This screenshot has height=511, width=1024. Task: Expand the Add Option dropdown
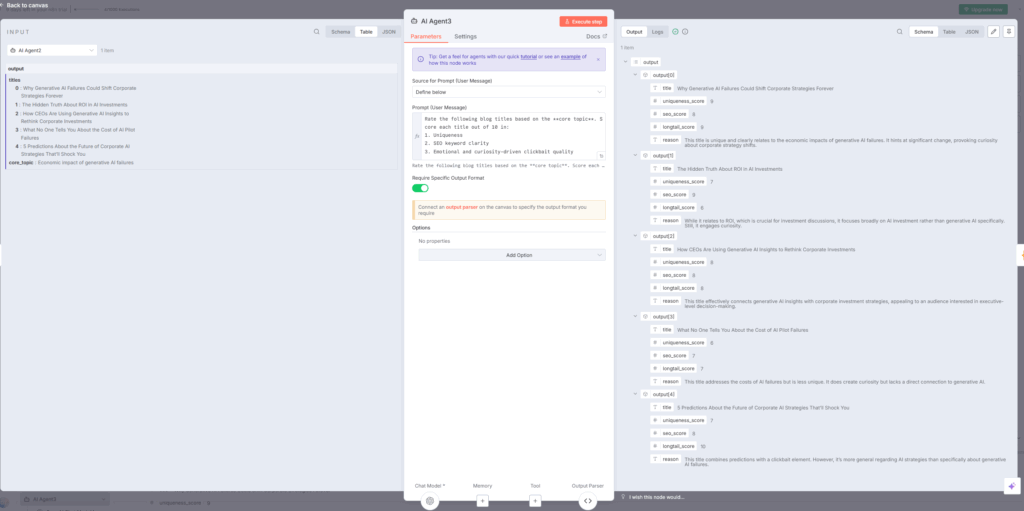[511, 255]
